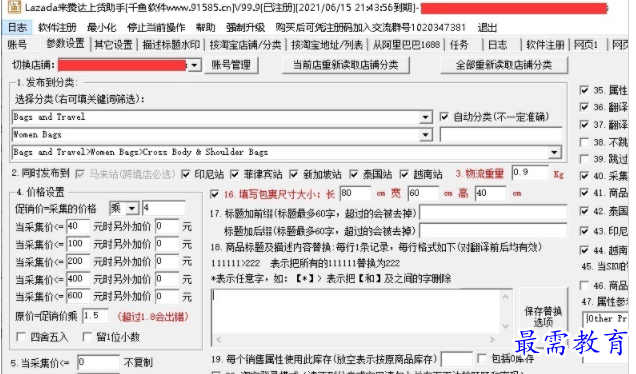Click the replacement rules text area
Viewport: 636px width, 374px height.
(355, 312)
